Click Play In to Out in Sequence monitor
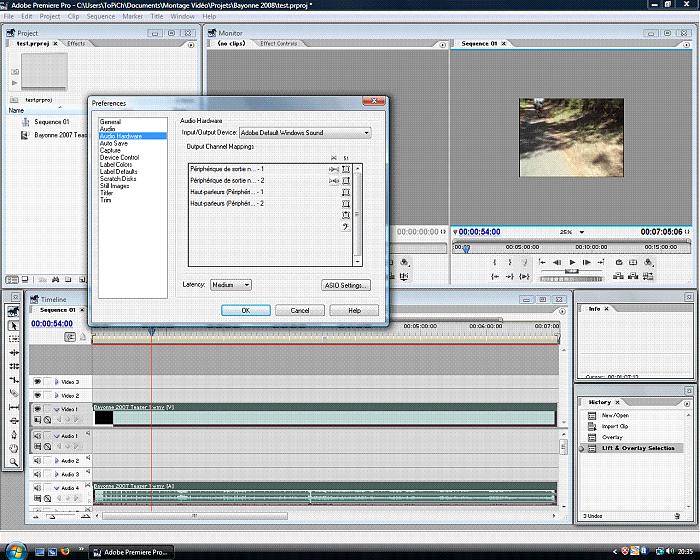The height and width of the screenshot is (560, 700). [525, 276]
